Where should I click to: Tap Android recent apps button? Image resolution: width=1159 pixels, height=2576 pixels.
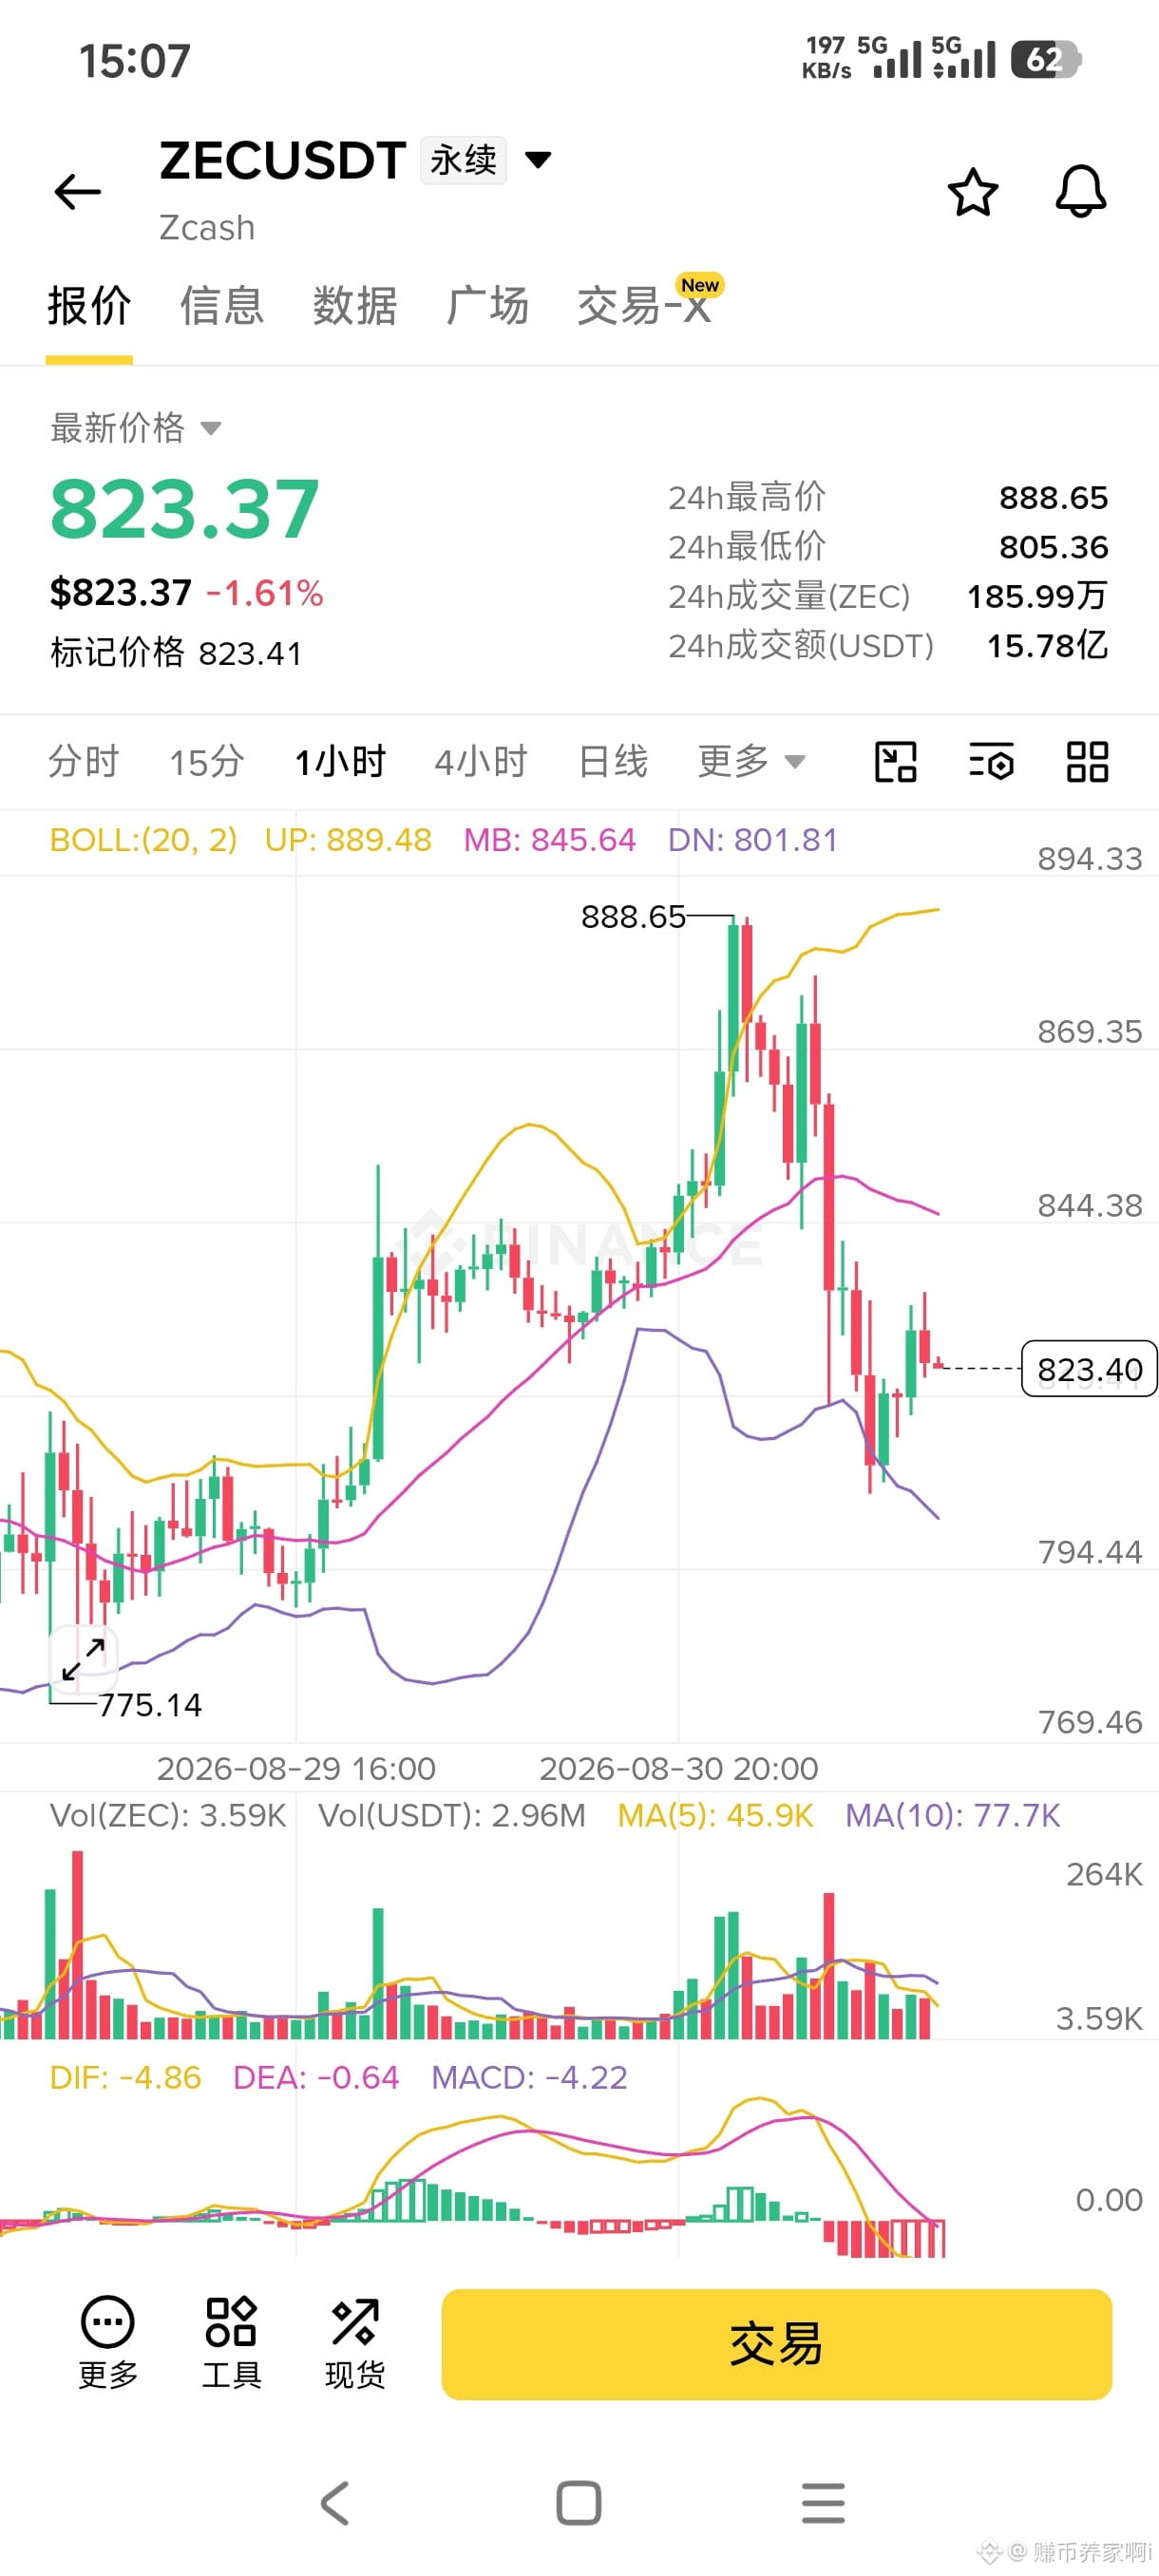(823, 2503)
